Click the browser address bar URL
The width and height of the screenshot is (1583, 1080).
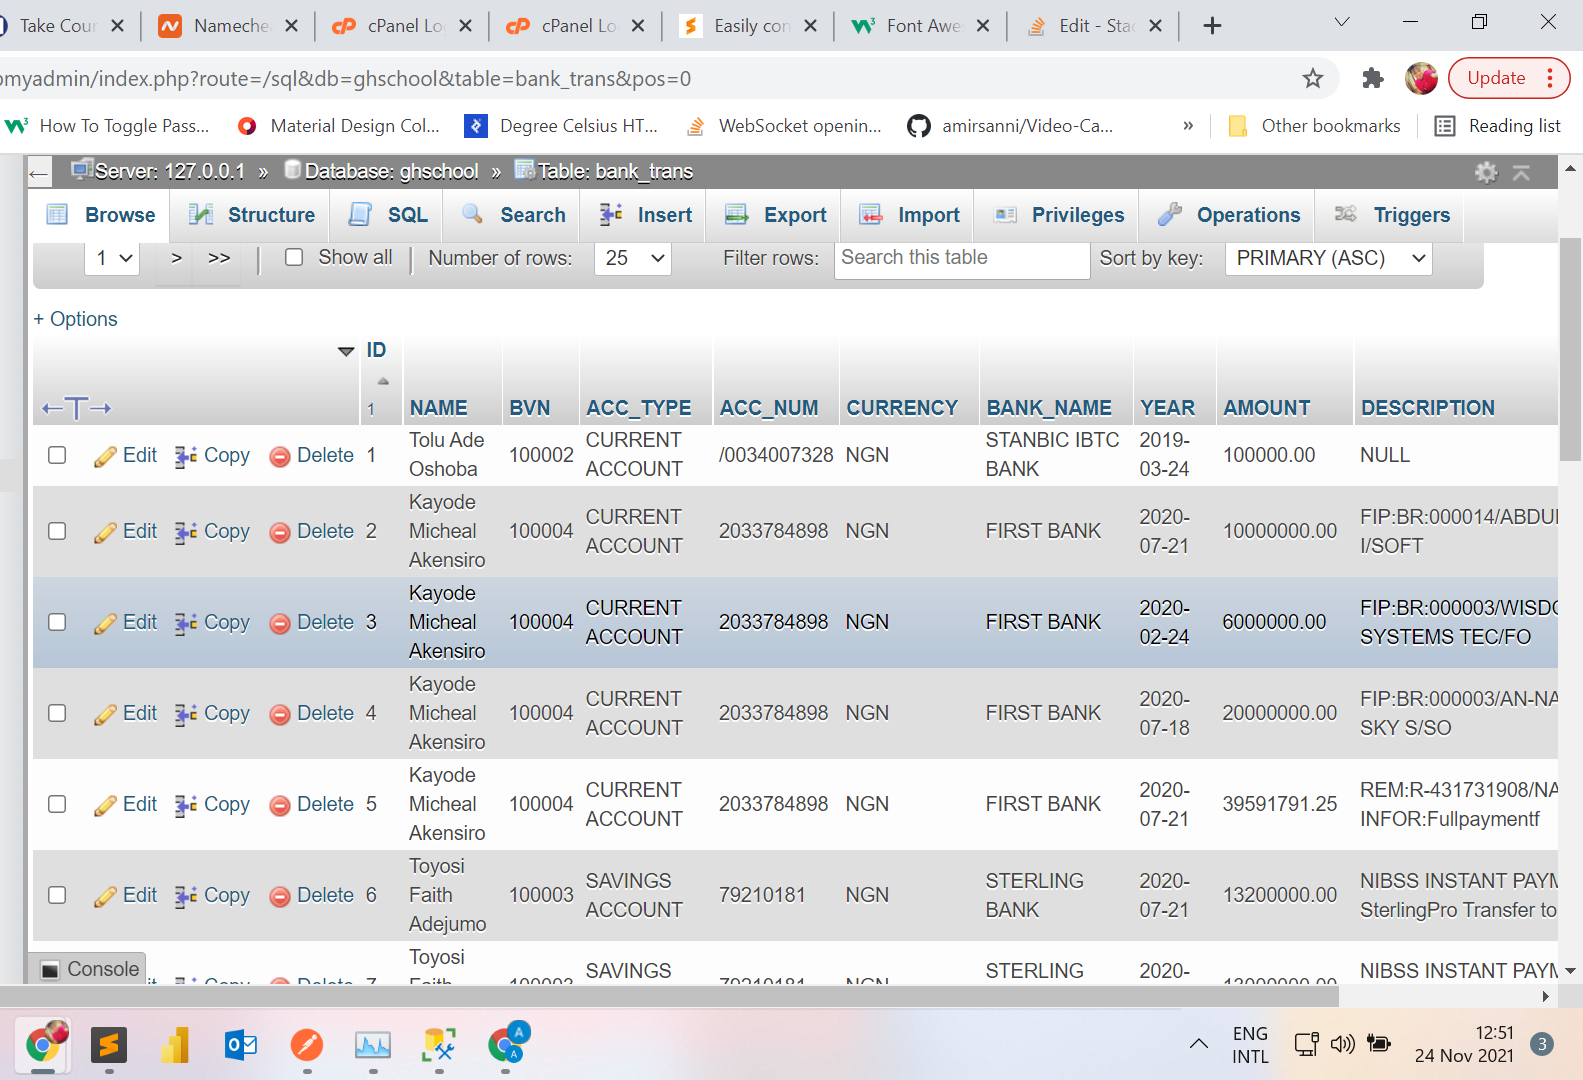tap(345, 79)
